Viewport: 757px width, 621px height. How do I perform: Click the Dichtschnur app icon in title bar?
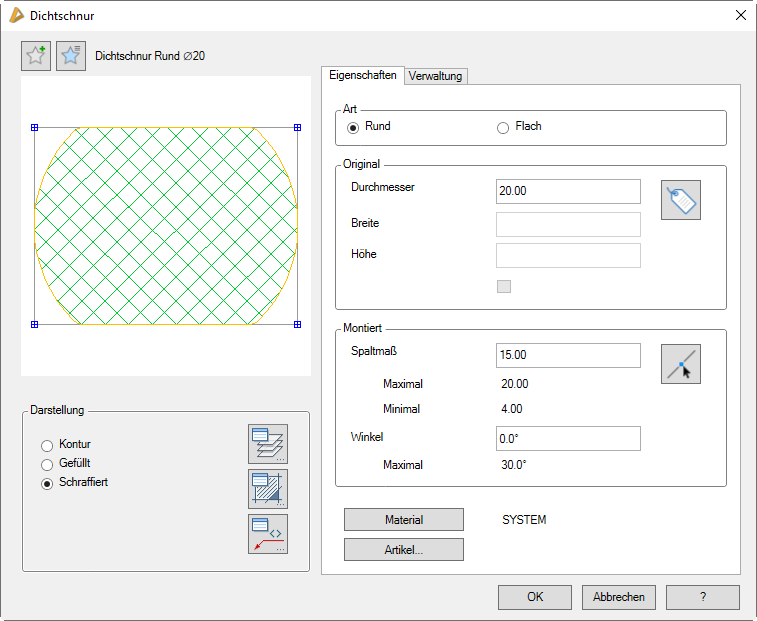click(x=15, y=16)
